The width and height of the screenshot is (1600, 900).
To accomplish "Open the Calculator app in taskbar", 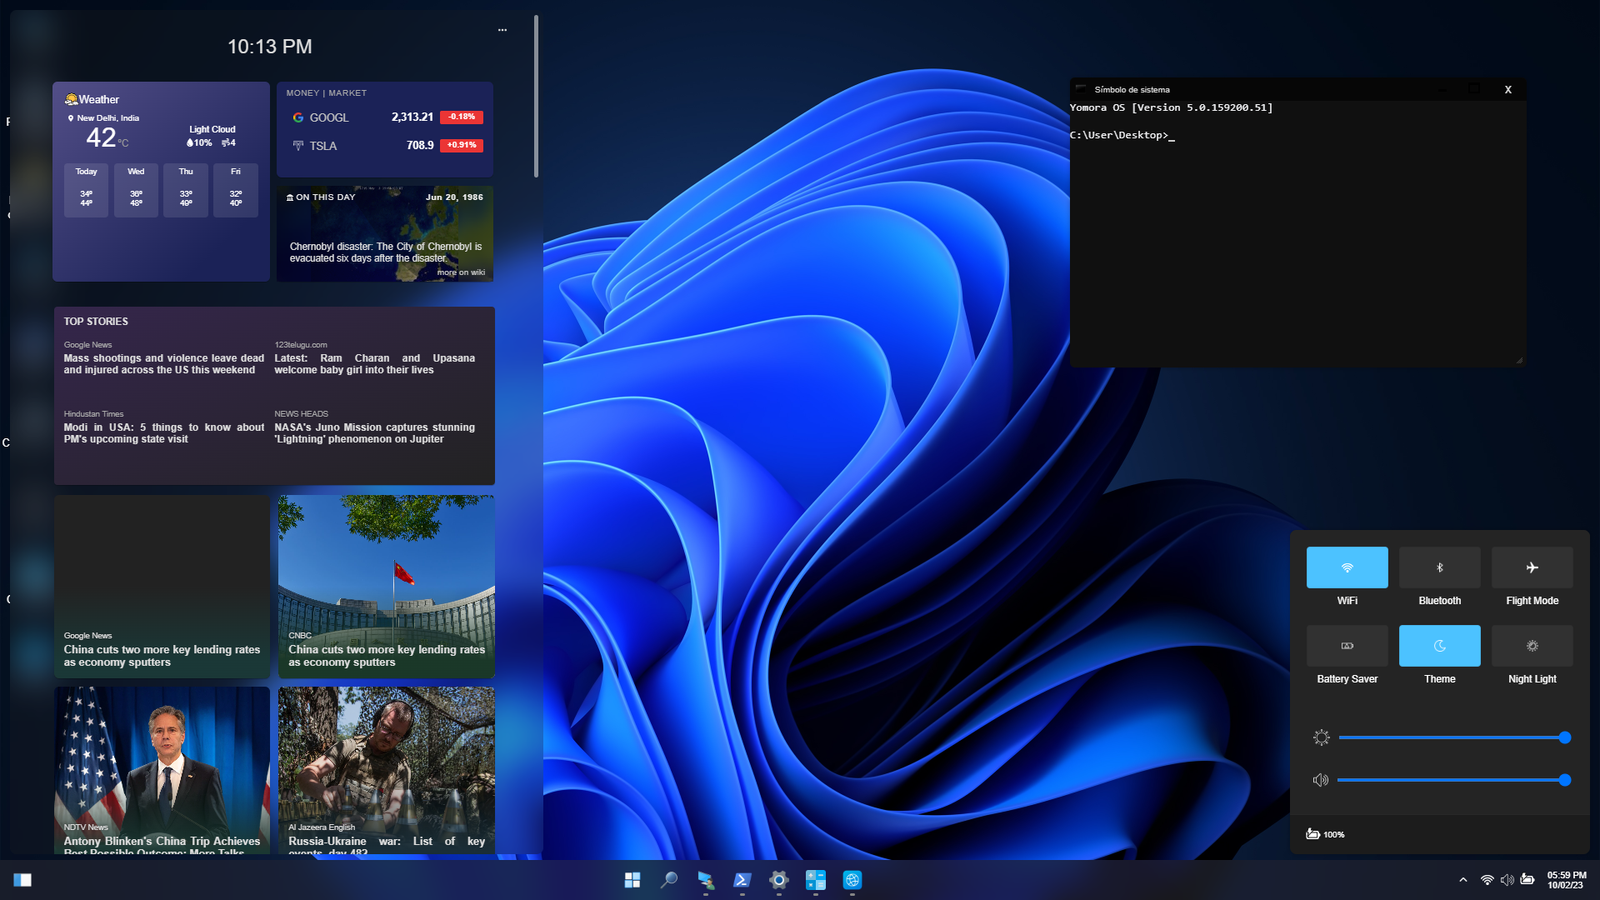I will point(816,880).
